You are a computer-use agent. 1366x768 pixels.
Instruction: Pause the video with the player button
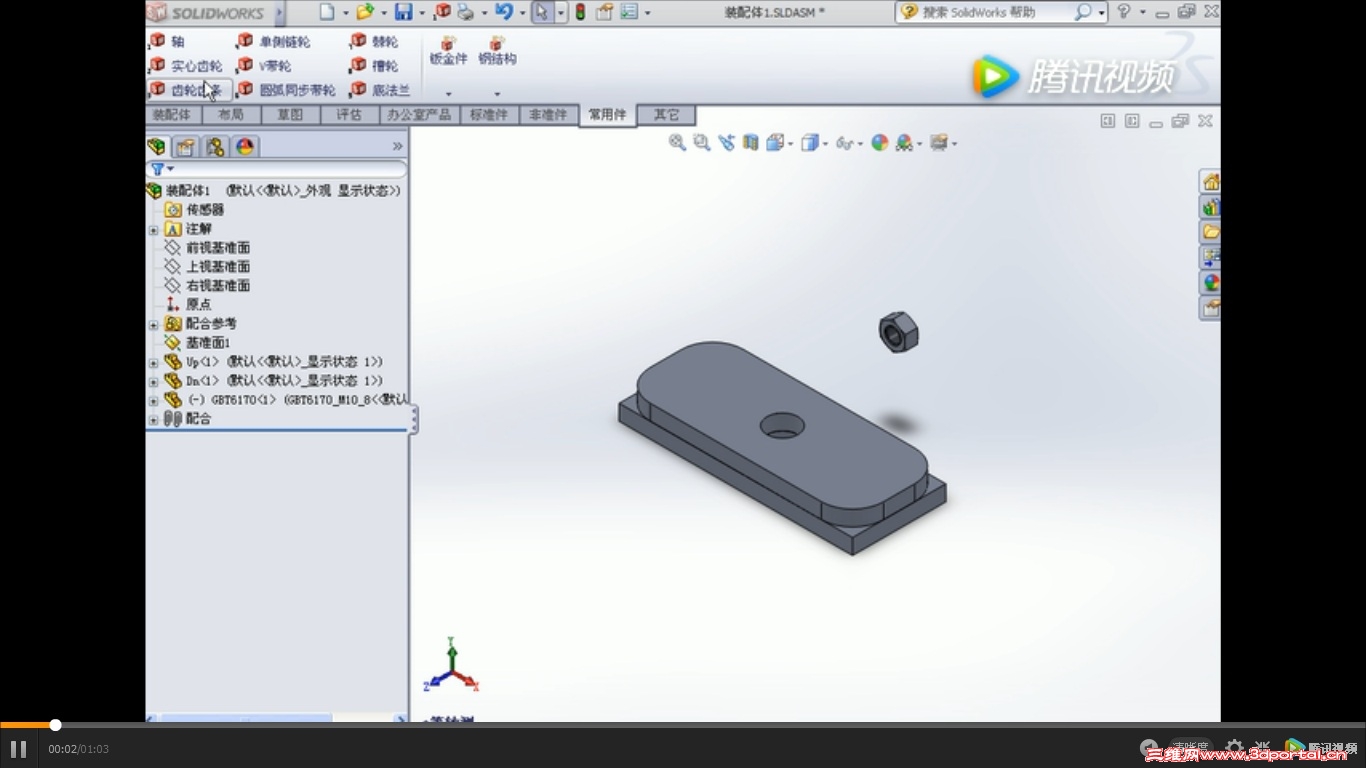pyautogui.click(x=18, y=749)
